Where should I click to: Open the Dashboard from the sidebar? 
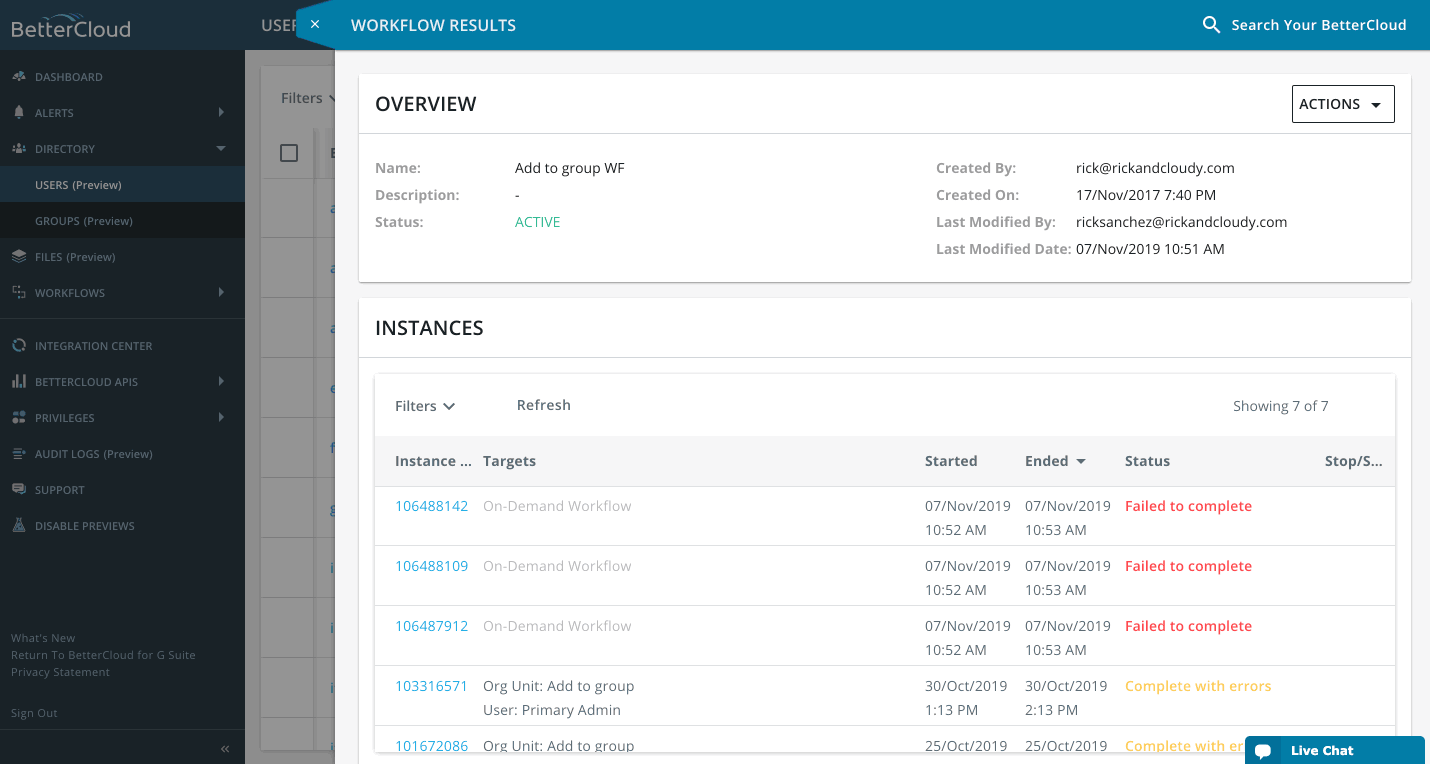click(x=70, y=76)
